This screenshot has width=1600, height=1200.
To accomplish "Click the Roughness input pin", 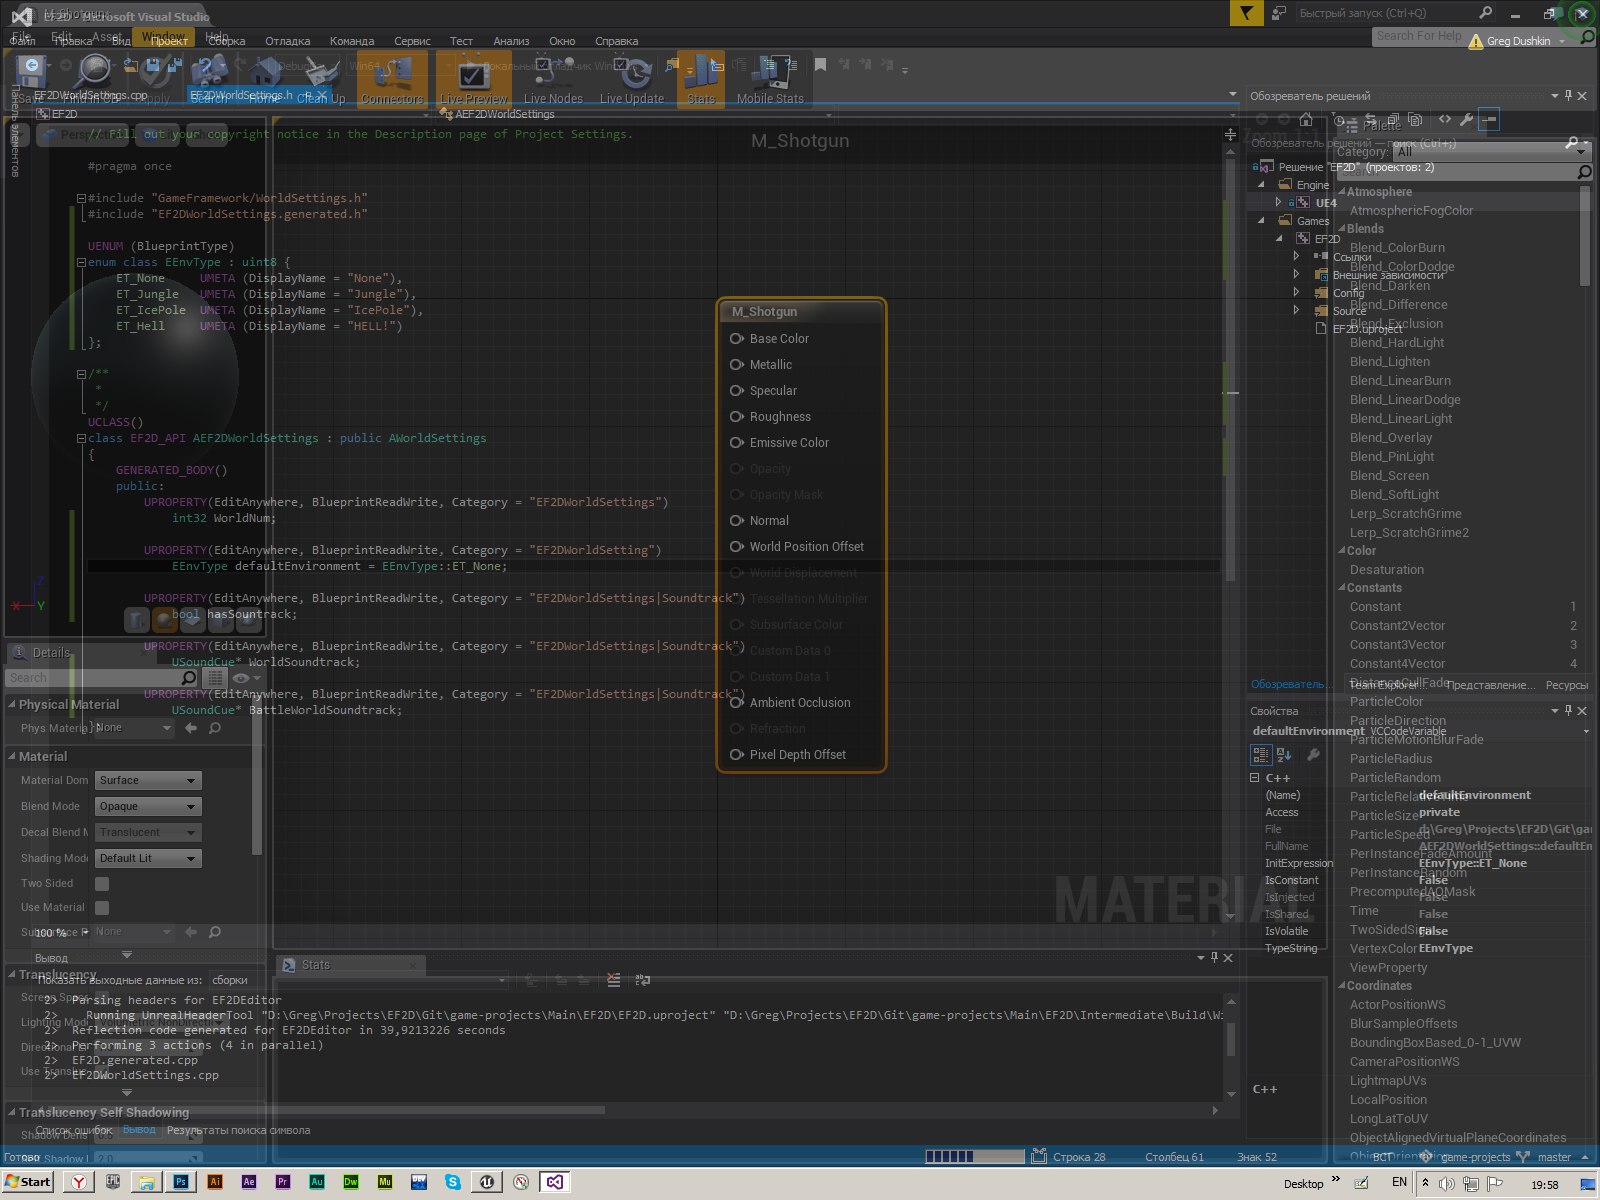I will (737, 417).
